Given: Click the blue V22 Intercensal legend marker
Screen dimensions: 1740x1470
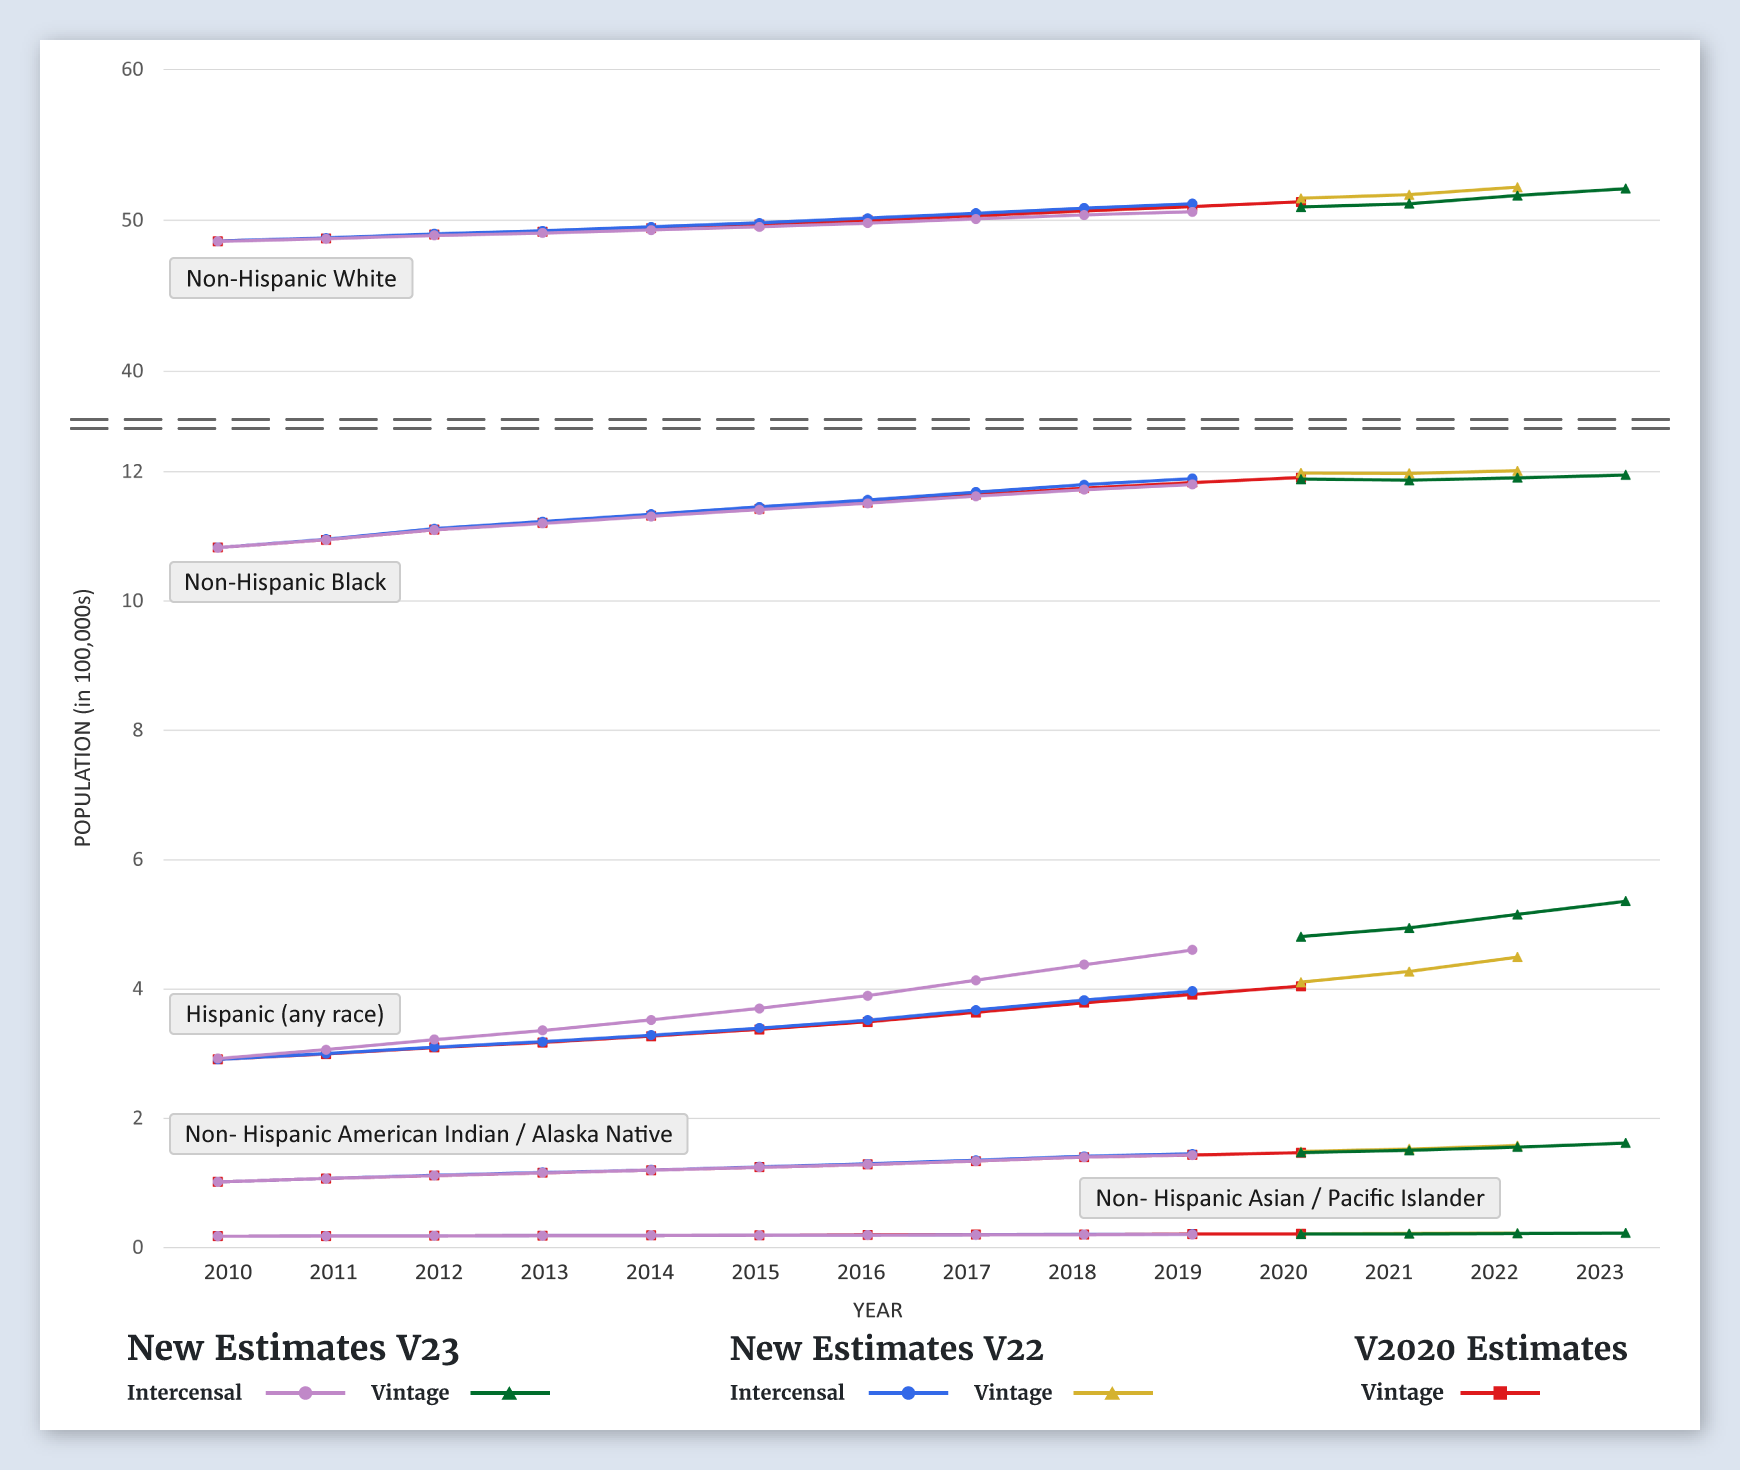Looking at the screenshot, I should [x=908, y=1393].
